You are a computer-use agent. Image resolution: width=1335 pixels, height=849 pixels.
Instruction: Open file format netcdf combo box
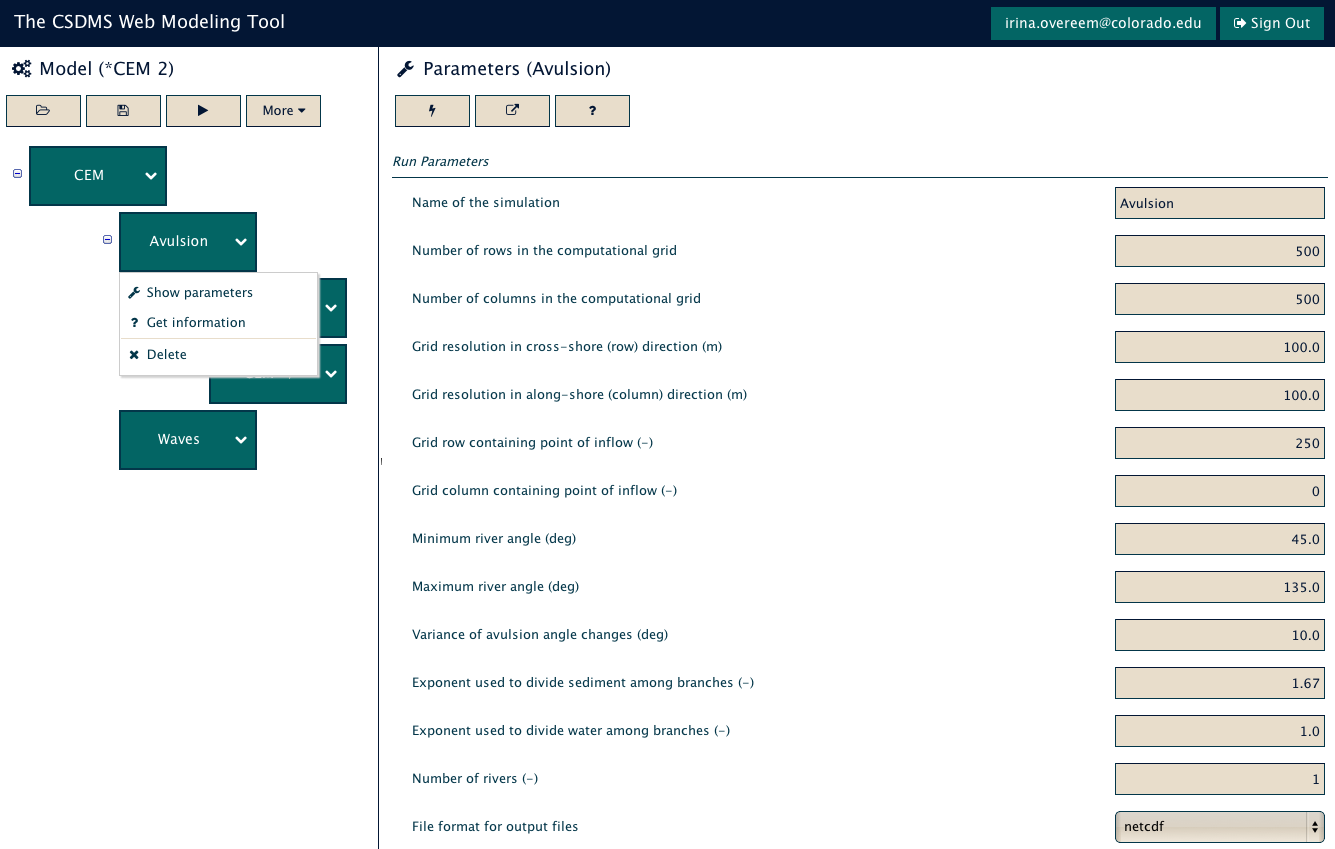click(x=1219, y=827)
